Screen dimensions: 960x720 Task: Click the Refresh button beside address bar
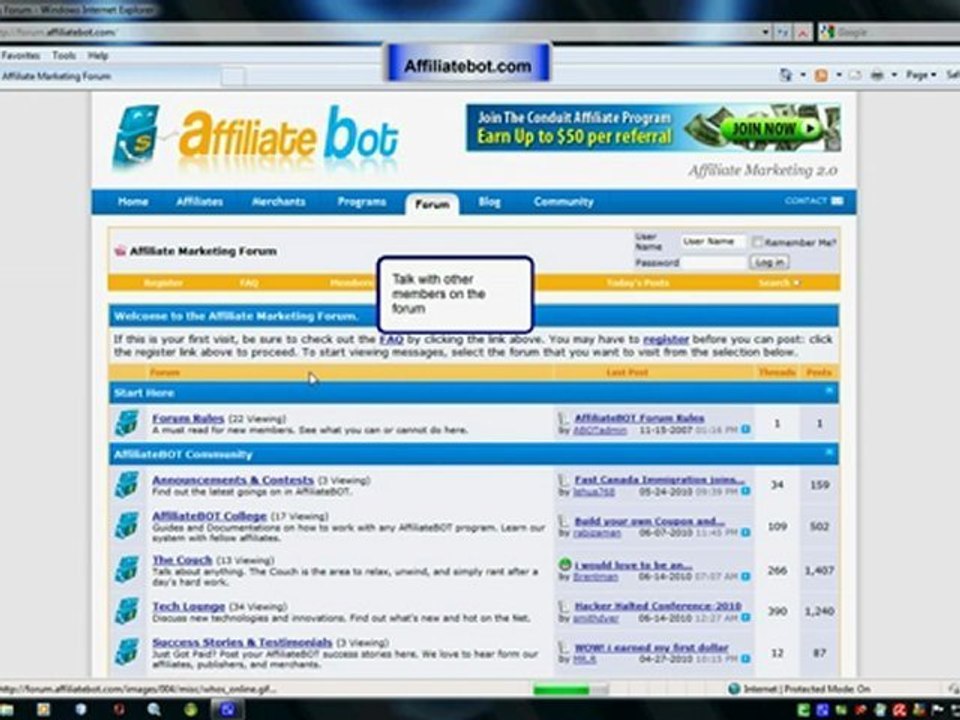click(x=783, y=32)
